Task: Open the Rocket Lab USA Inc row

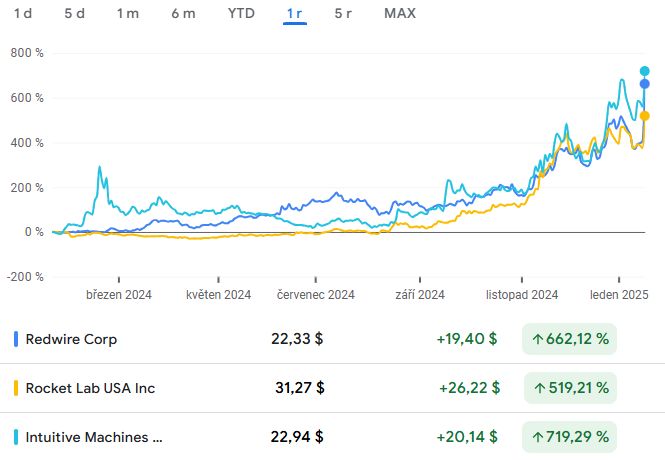Action: [x=332, y=388]
